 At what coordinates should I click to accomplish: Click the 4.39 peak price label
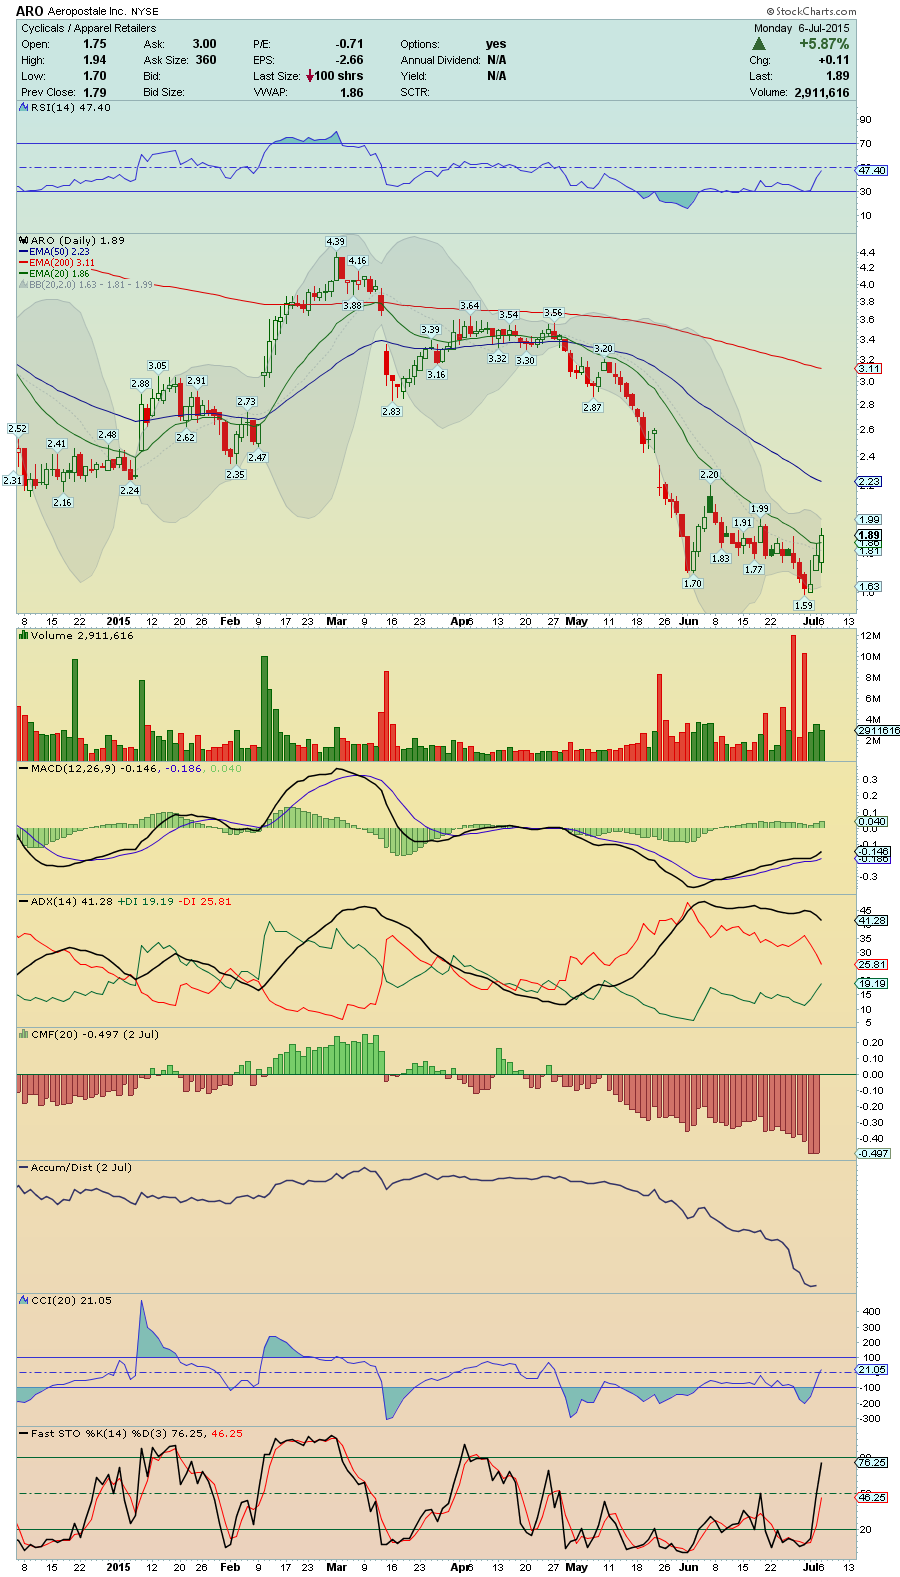tap(335, 241)
